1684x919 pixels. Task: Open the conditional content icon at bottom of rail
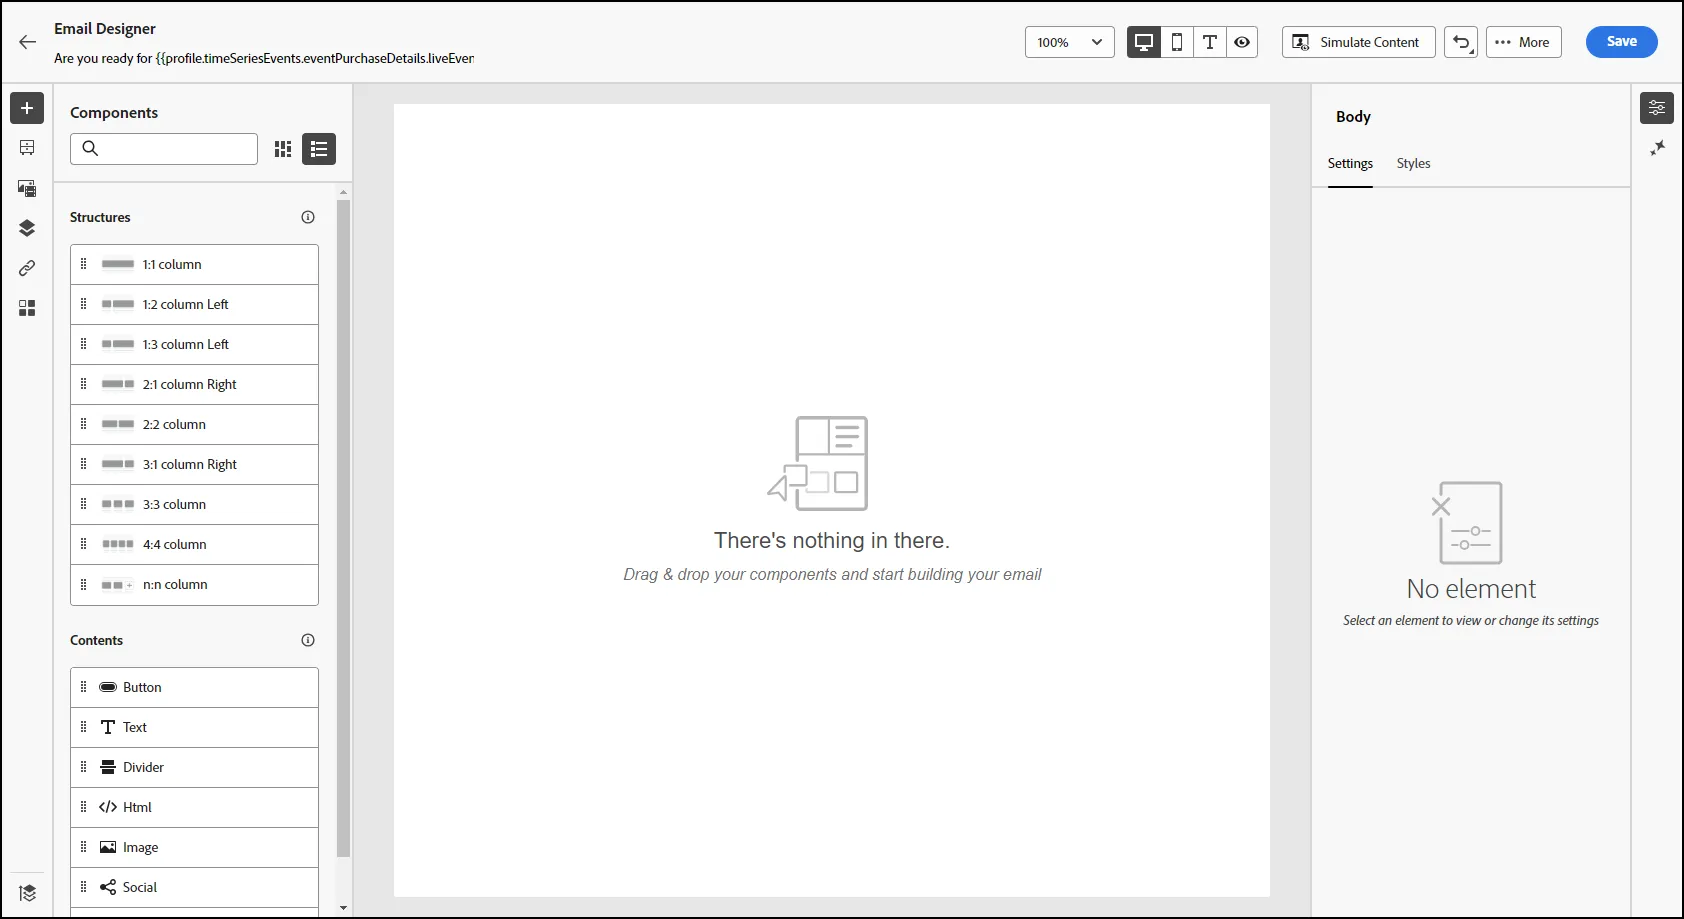pyautogui.click(x=27, y=893)
